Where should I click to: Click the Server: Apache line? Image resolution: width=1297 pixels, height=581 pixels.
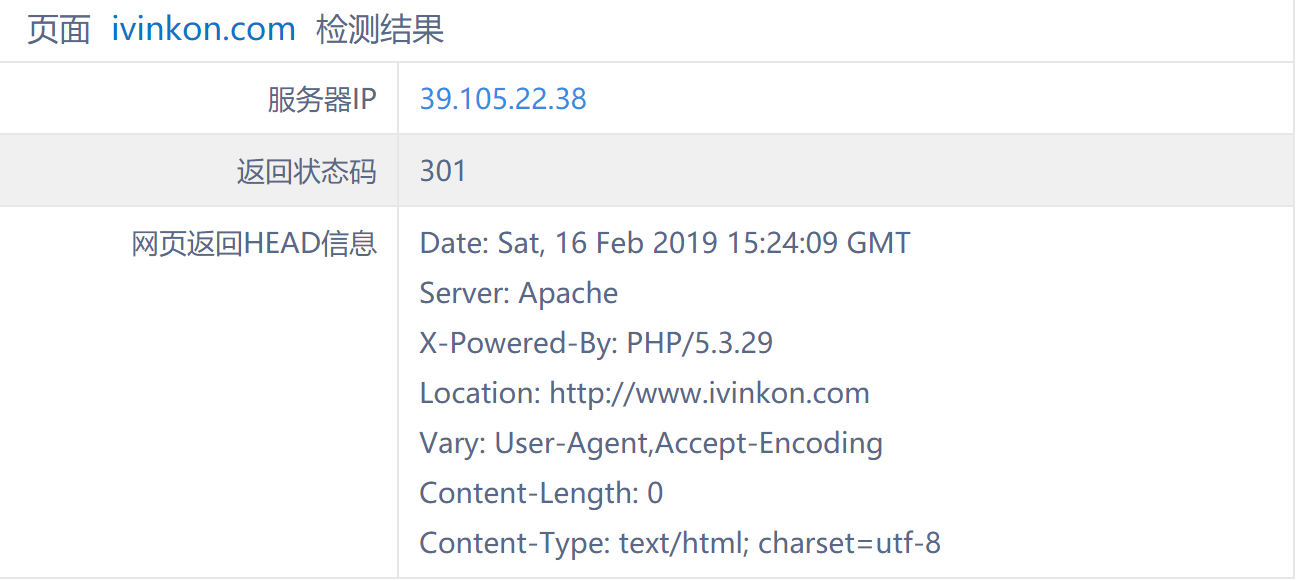(x=518, y=293)
